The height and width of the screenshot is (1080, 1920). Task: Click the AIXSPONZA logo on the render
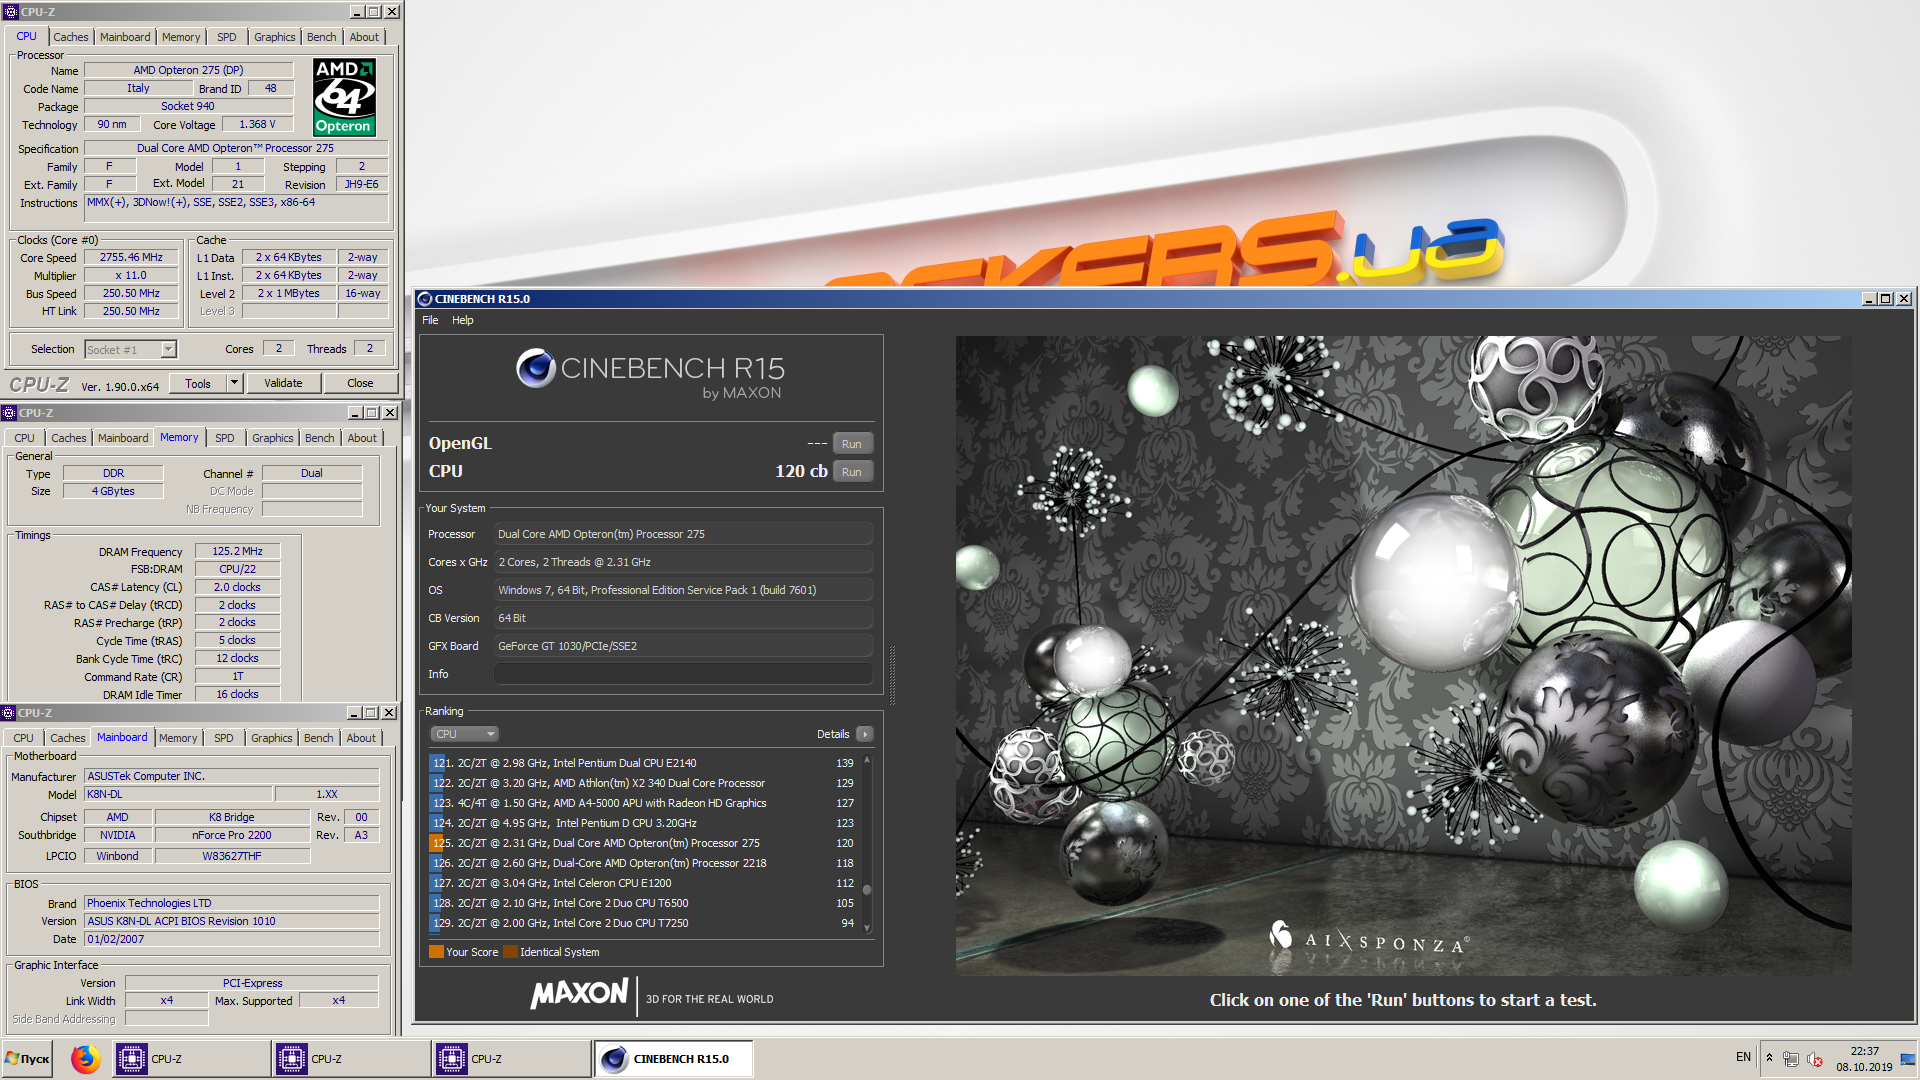tap(1369, 939)
